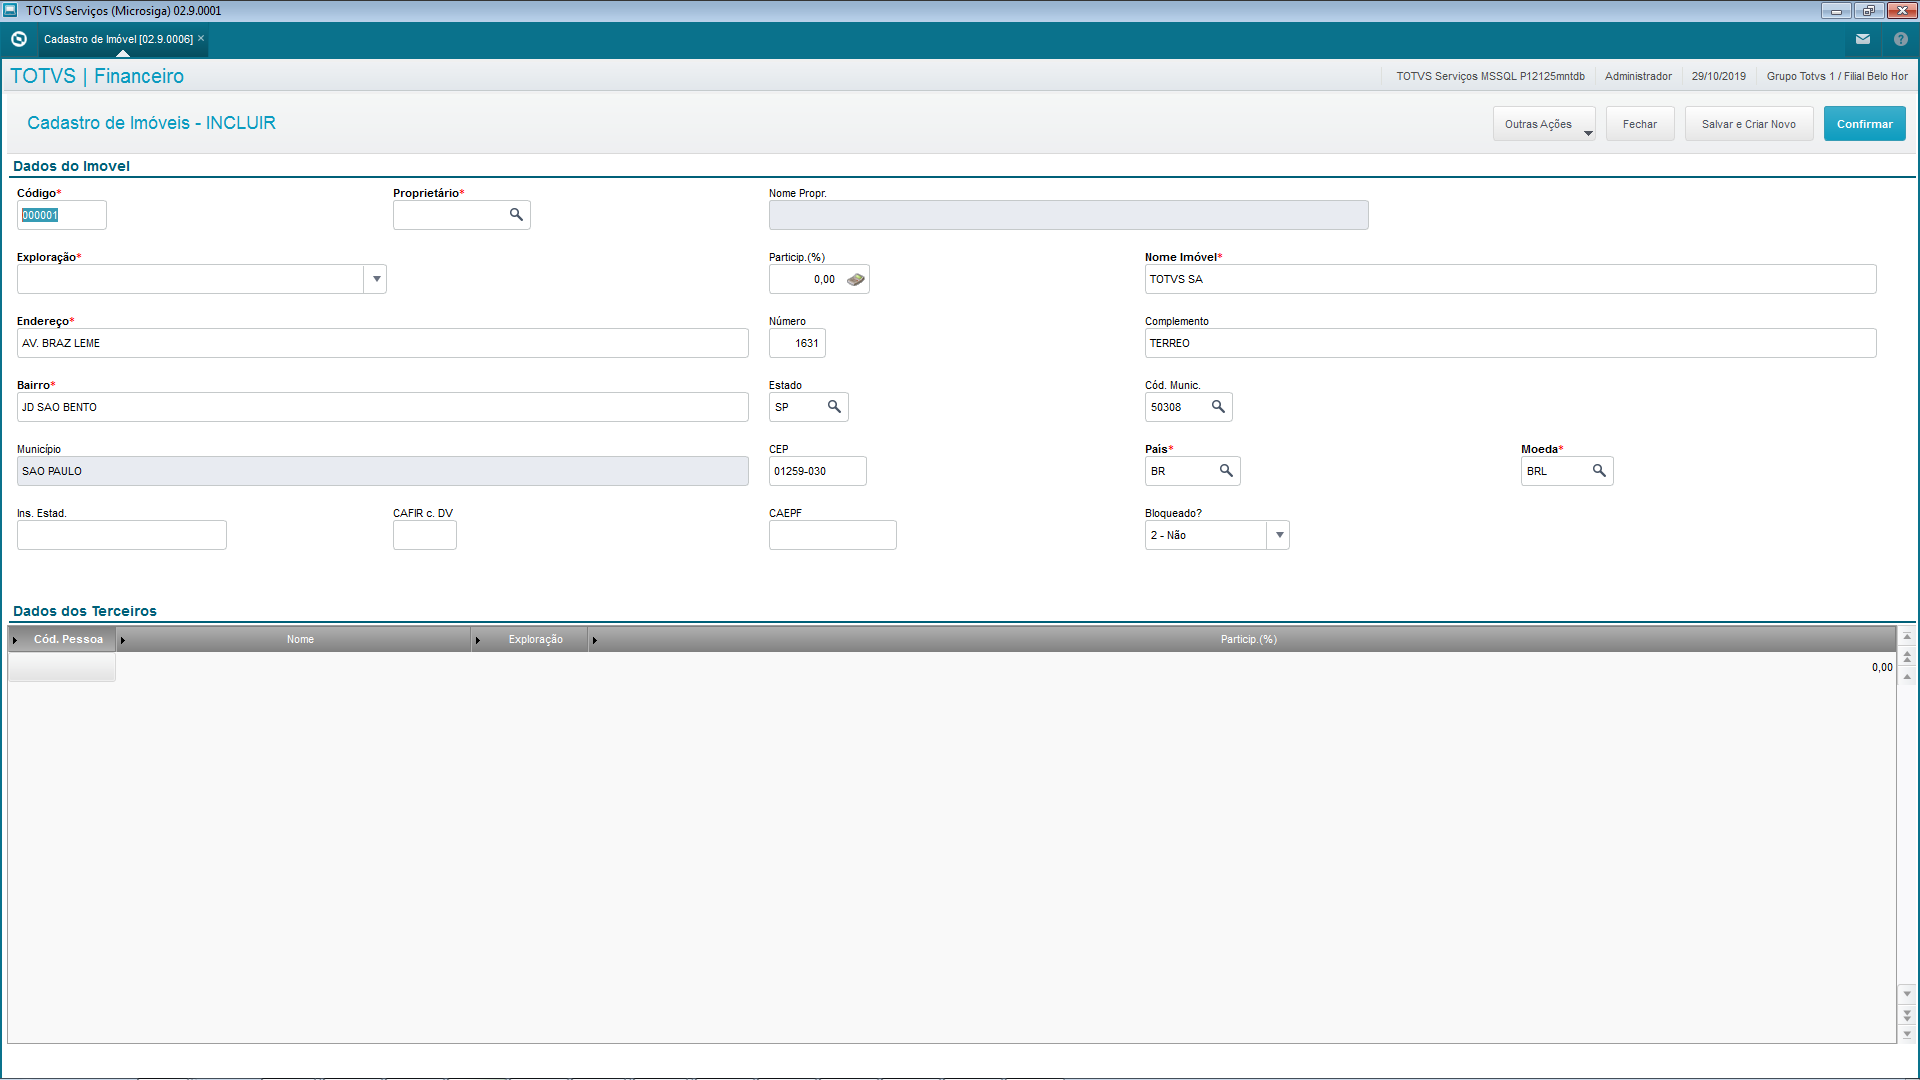Screen dimensions: 1920x1080
Task: Open Cód. Munic. lookup magnifier icon
Action: click(1218, 407)
